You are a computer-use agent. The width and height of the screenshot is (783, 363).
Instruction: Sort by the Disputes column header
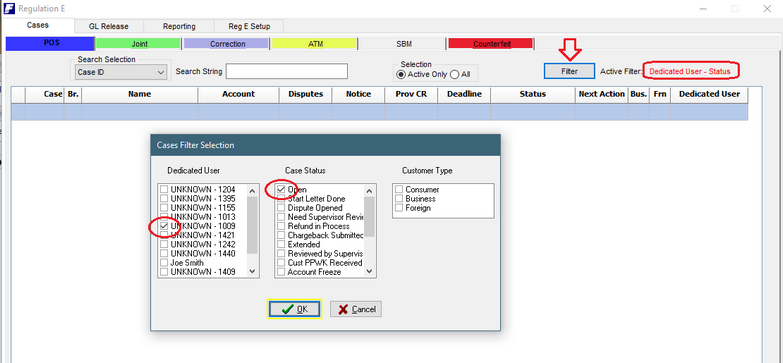tap(305, 94)
